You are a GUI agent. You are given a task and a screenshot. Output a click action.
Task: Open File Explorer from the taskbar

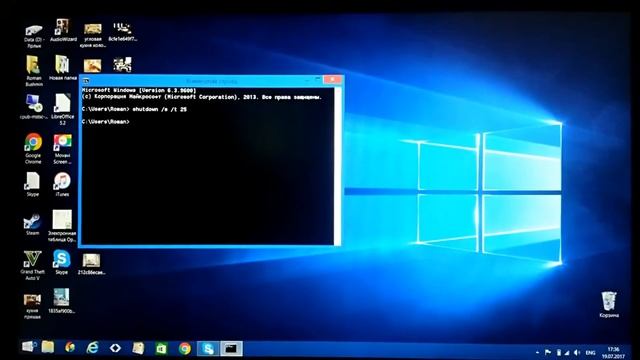[48, 347]
